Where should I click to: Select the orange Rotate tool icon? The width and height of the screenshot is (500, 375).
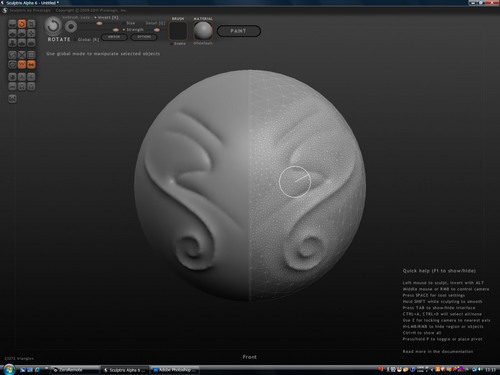tap(22, 23)
